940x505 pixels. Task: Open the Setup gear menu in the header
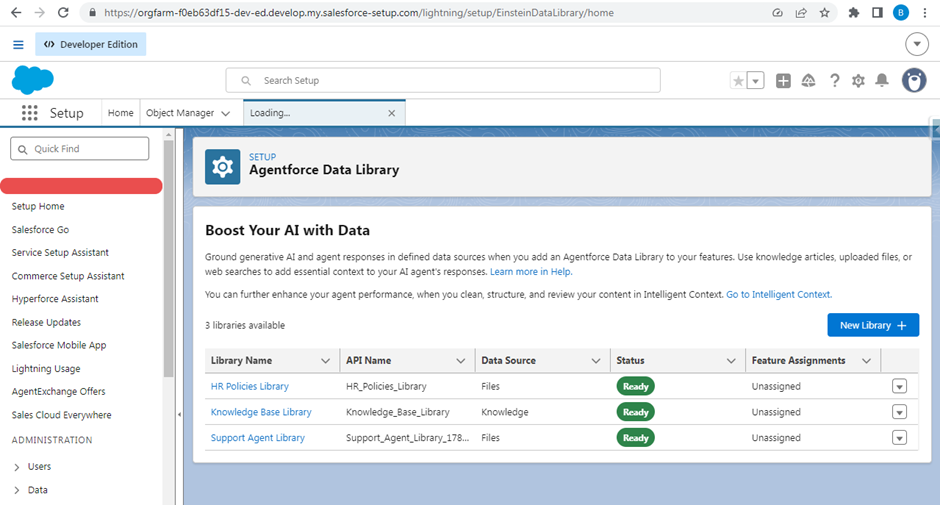click(x=858, y=80)
